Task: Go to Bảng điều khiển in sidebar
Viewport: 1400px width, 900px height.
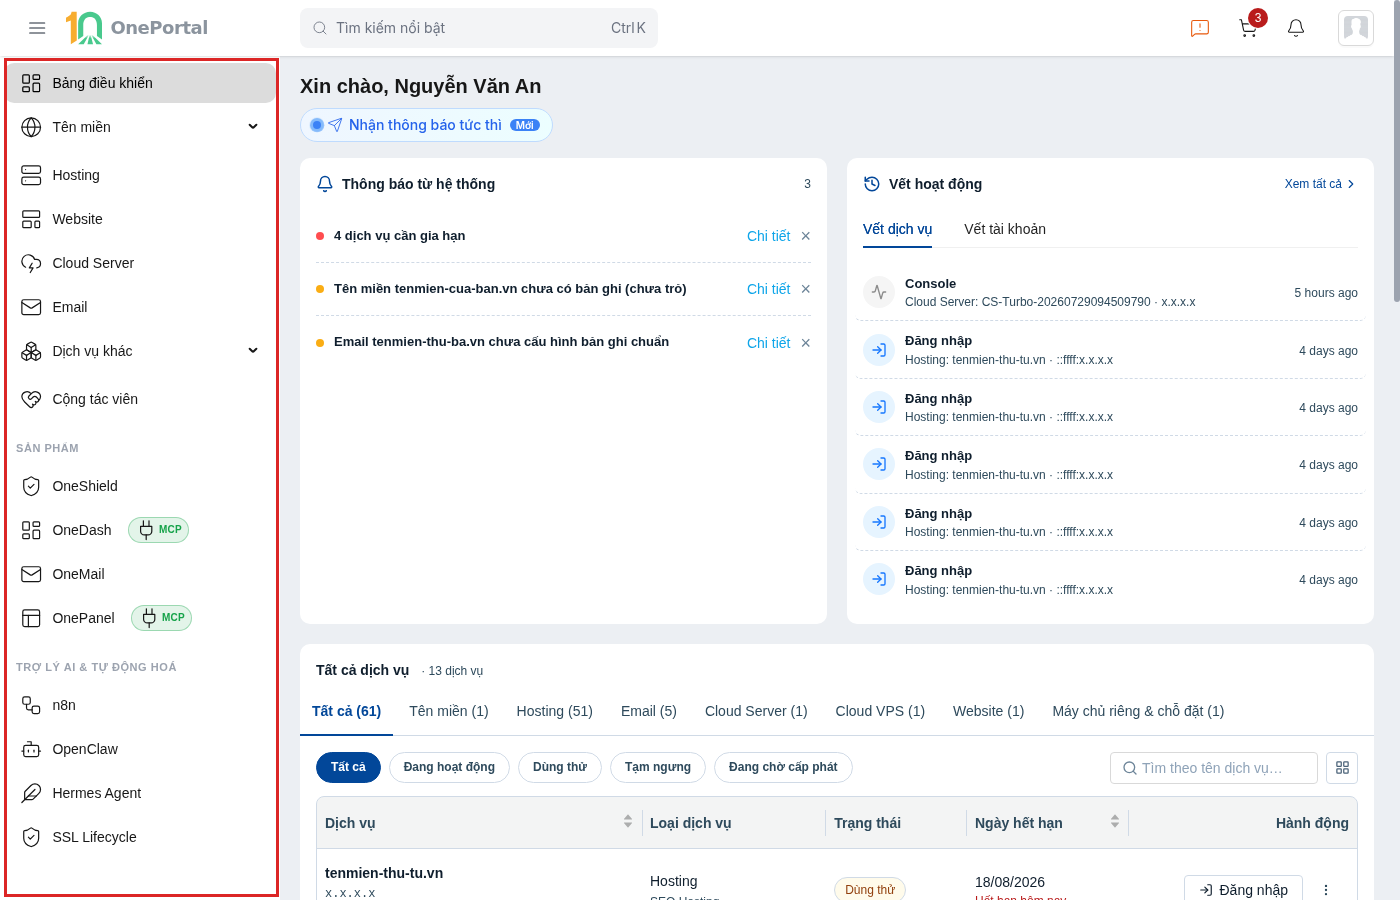Action: tap(141, 83)
